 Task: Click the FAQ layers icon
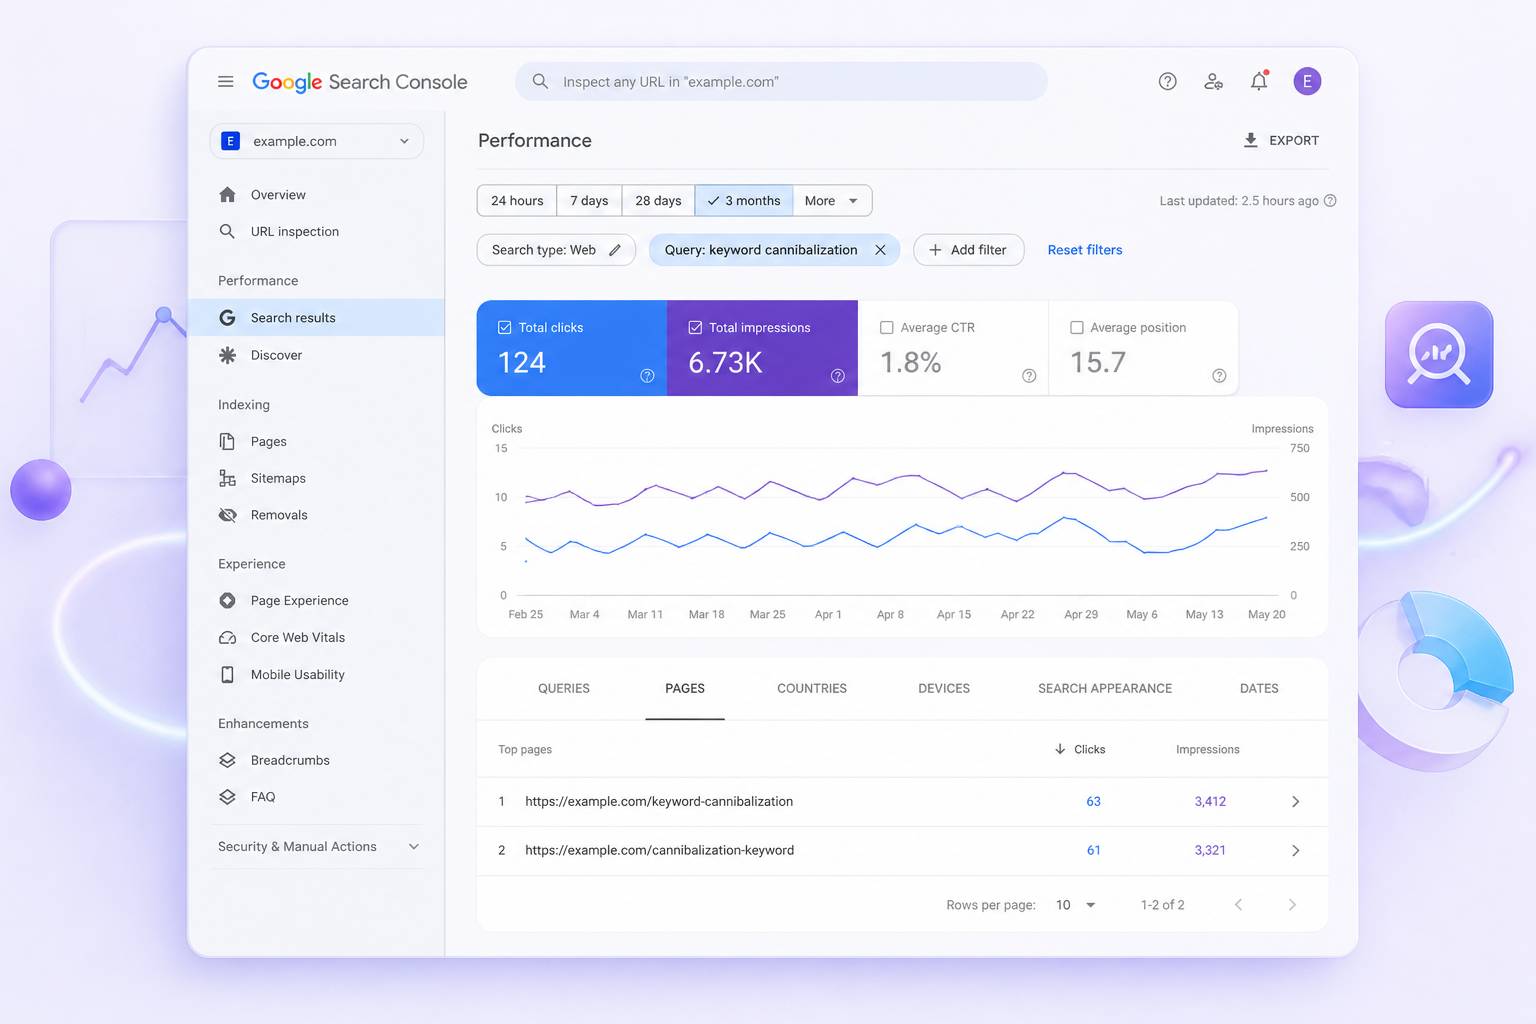[x=227, y=797]
